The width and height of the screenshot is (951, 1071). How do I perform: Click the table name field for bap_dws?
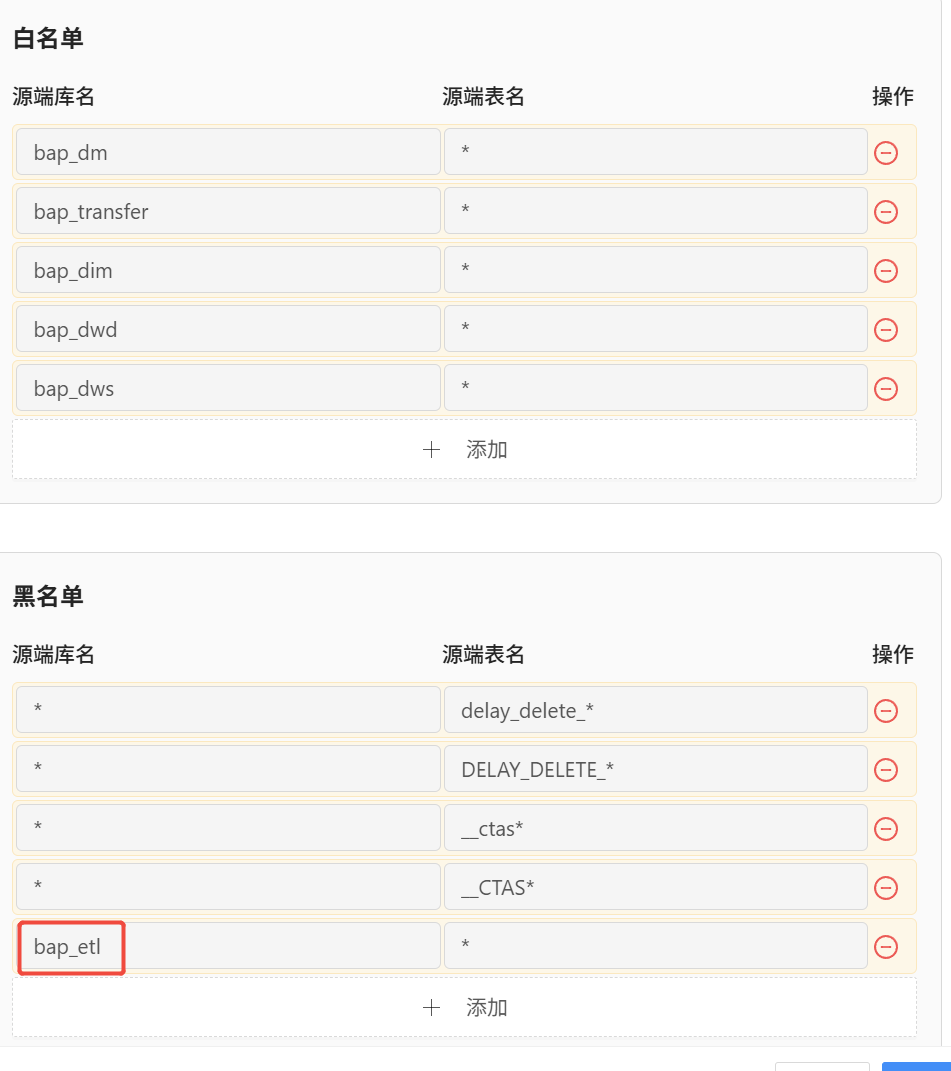click(x=656, y=387)
